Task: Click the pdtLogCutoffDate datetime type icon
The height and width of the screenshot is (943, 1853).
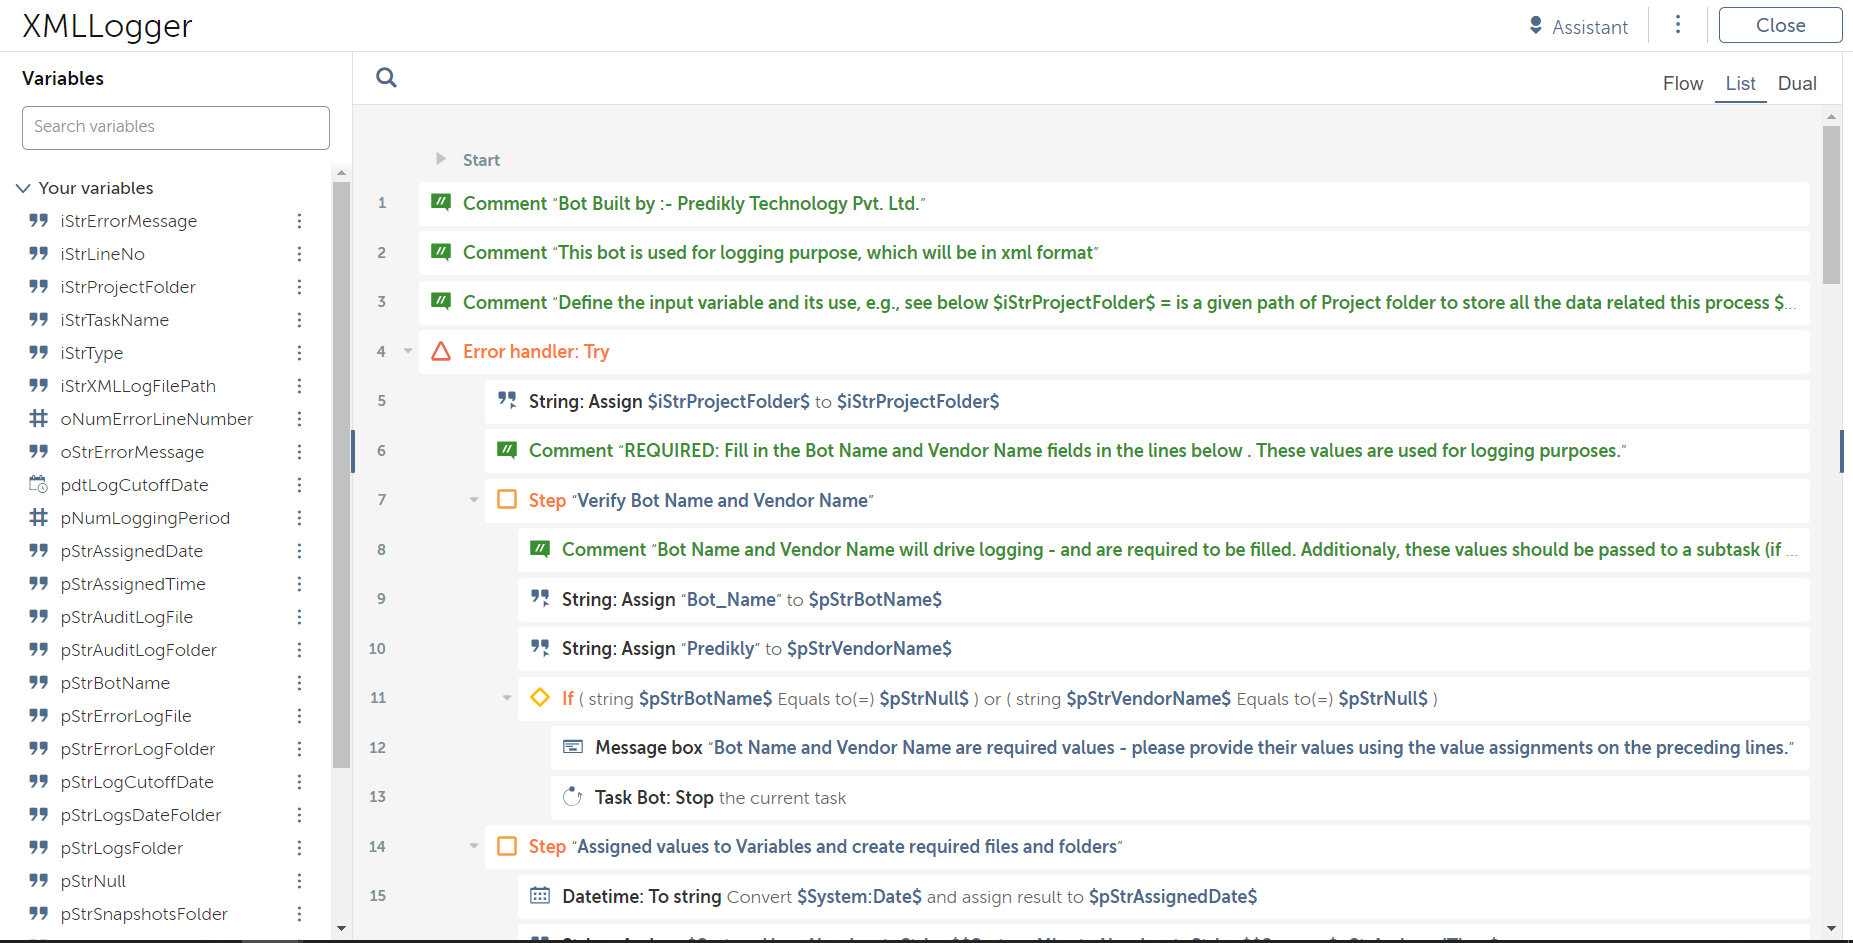Action: tap(39, 485)
